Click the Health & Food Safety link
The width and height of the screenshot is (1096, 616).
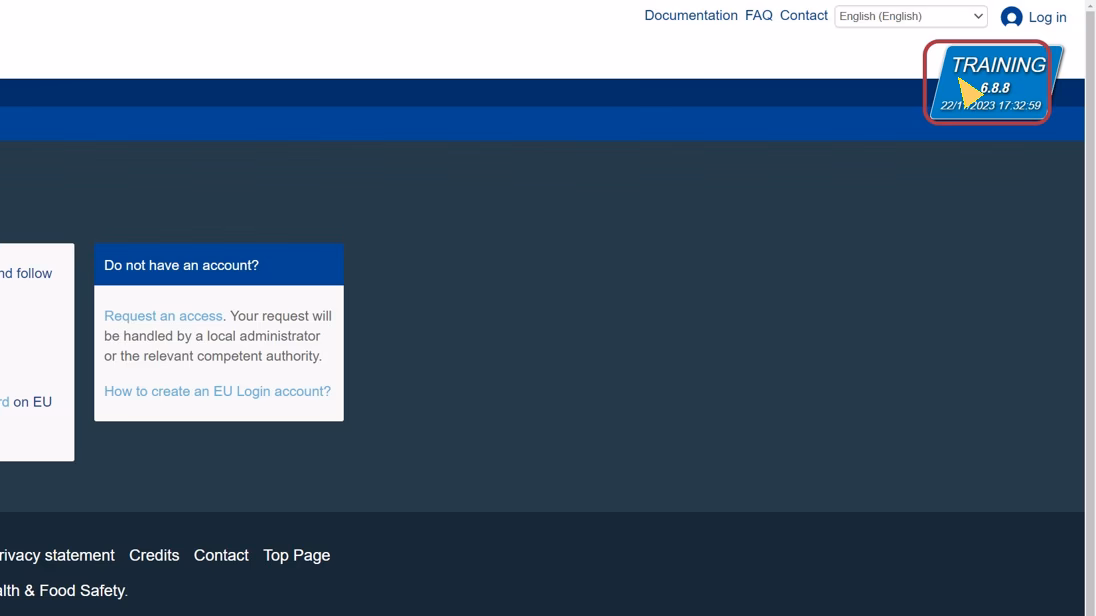[x=62, y=591]
